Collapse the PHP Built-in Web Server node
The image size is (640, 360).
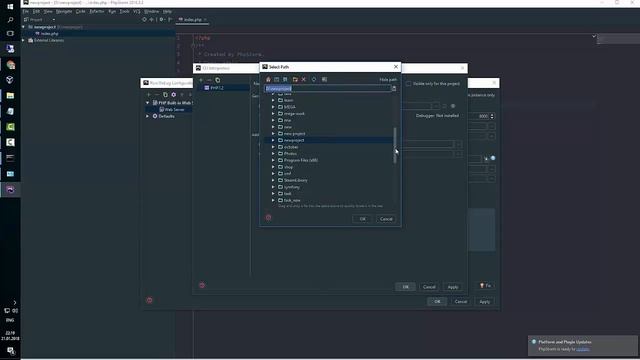coord(148,103)
